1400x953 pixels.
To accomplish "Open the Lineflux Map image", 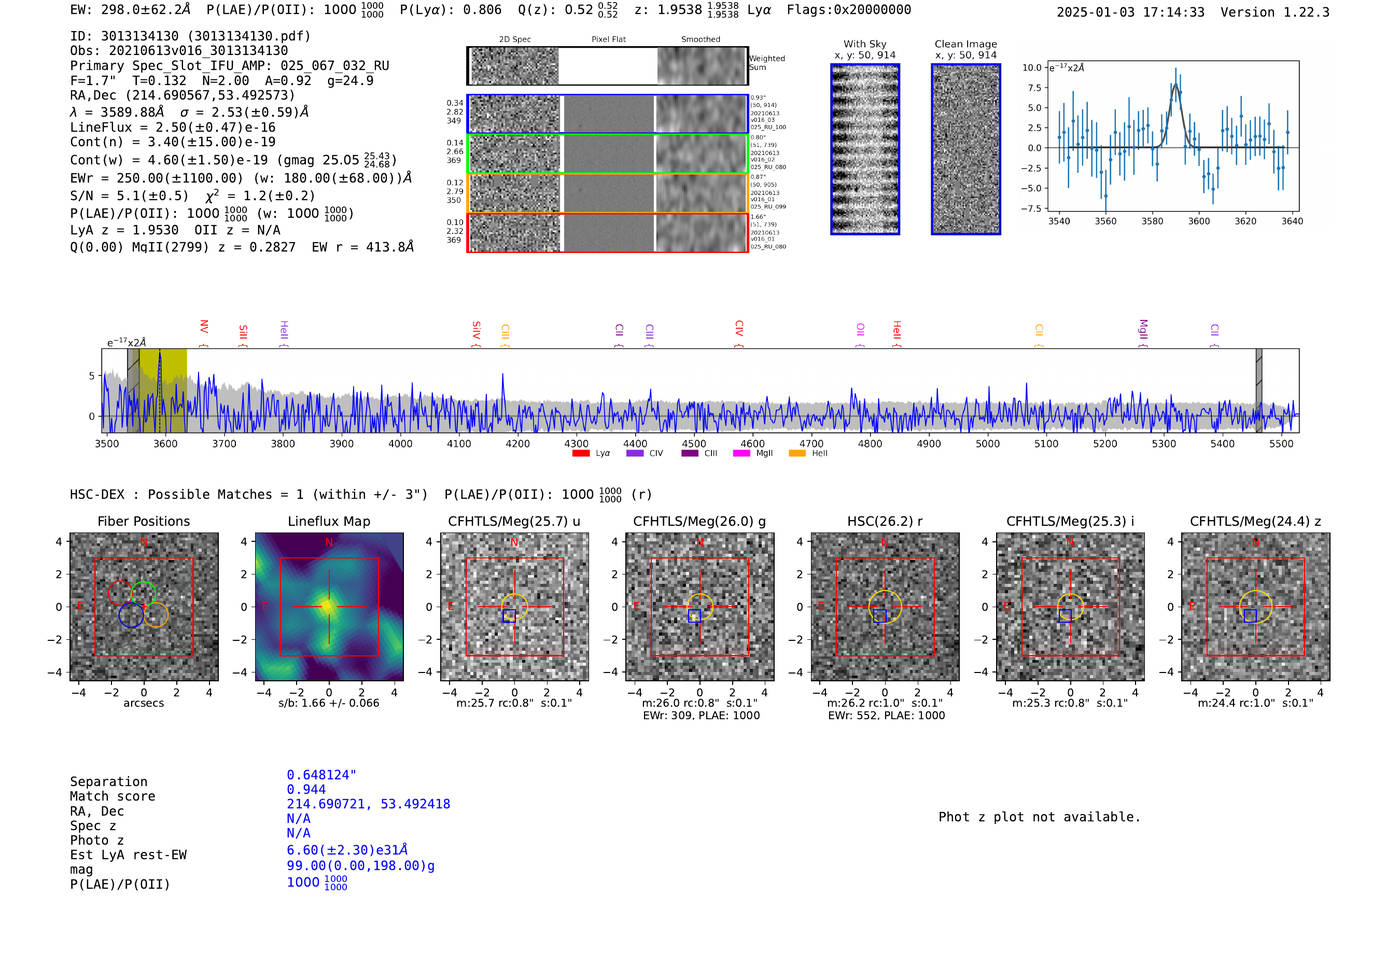I will 329,607.
